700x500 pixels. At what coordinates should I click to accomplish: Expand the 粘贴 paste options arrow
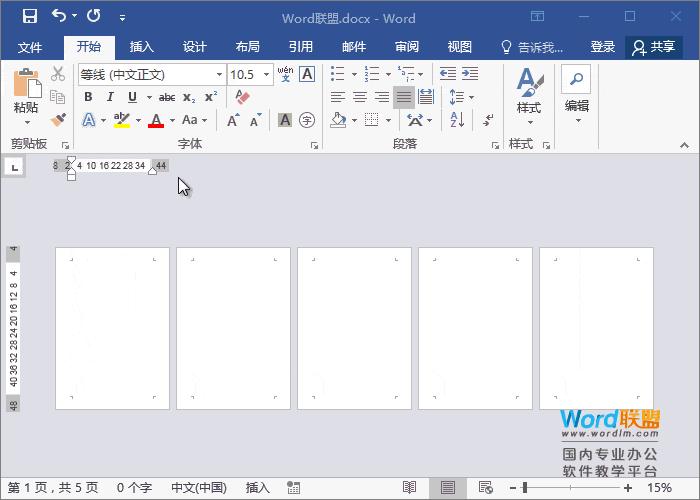tap(27, 122)
